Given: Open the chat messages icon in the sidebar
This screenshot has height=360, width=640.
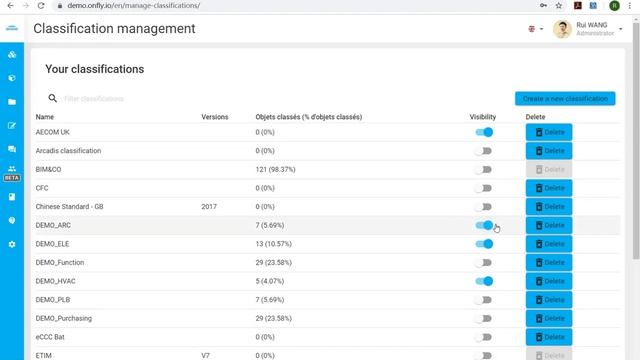Looking at the screenshot, I should coord(12,149).
